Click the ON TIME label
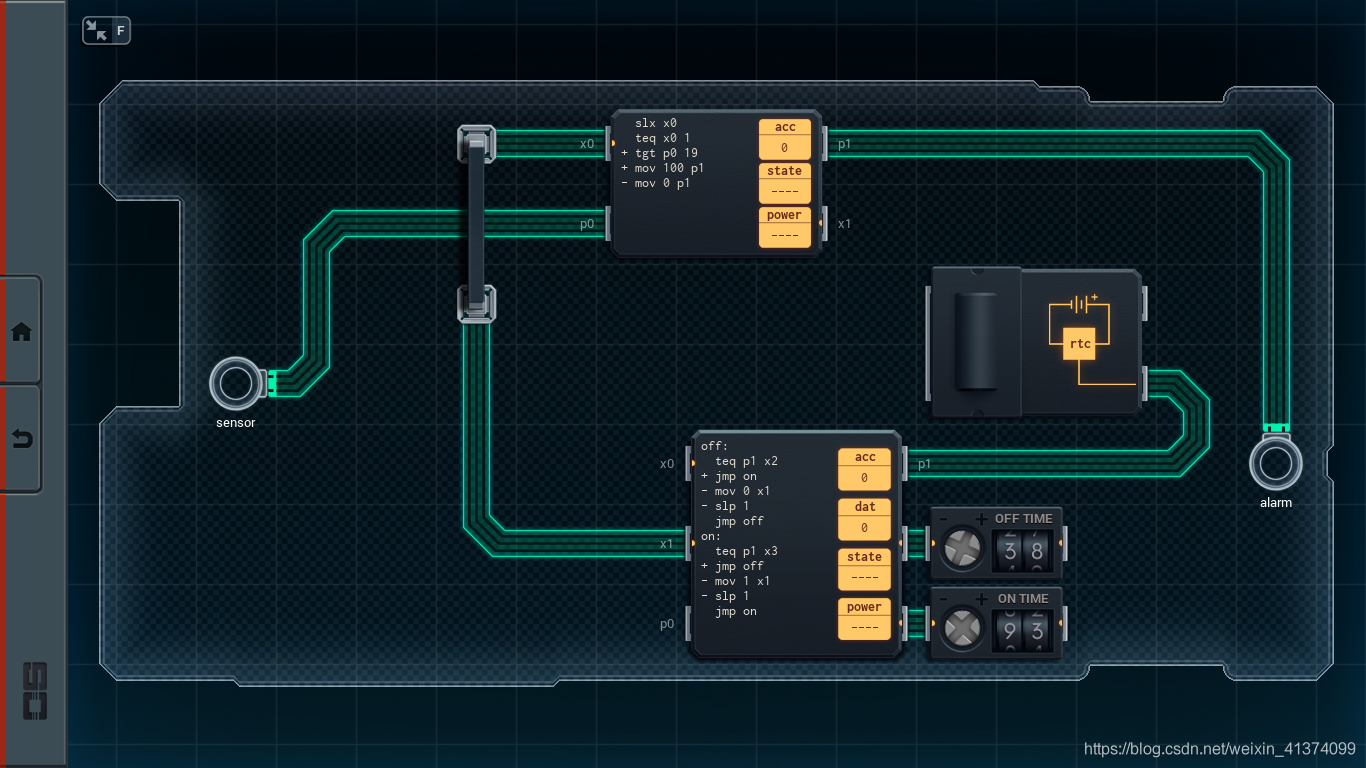The height and width of the screenshot is (768, 1366). tap(1023, 599)
